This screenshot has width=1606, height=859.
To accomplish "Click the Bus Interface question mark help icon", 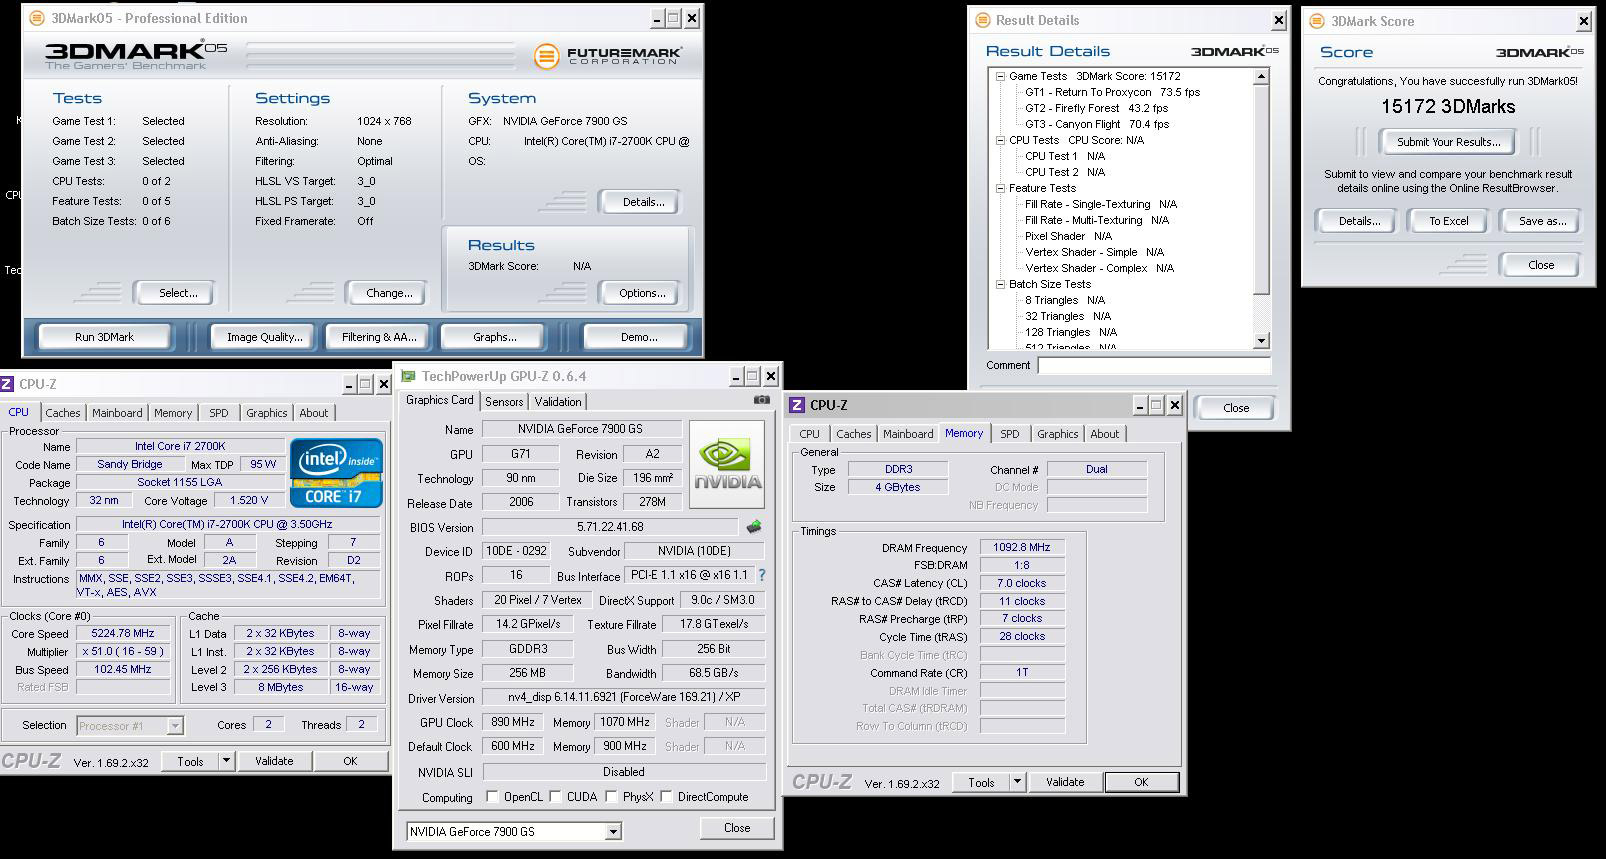I will point(762,575).
